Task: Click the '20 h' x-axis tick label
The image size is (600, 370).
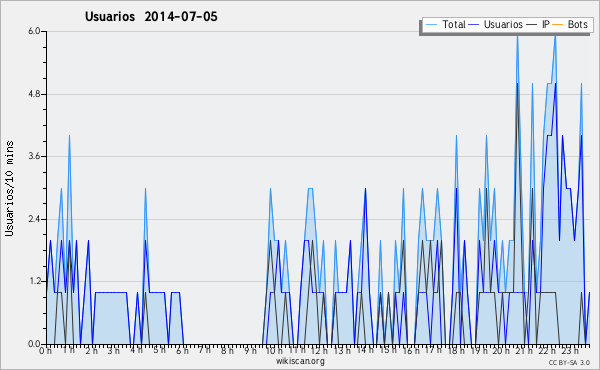Action: (x=501, y=350)
